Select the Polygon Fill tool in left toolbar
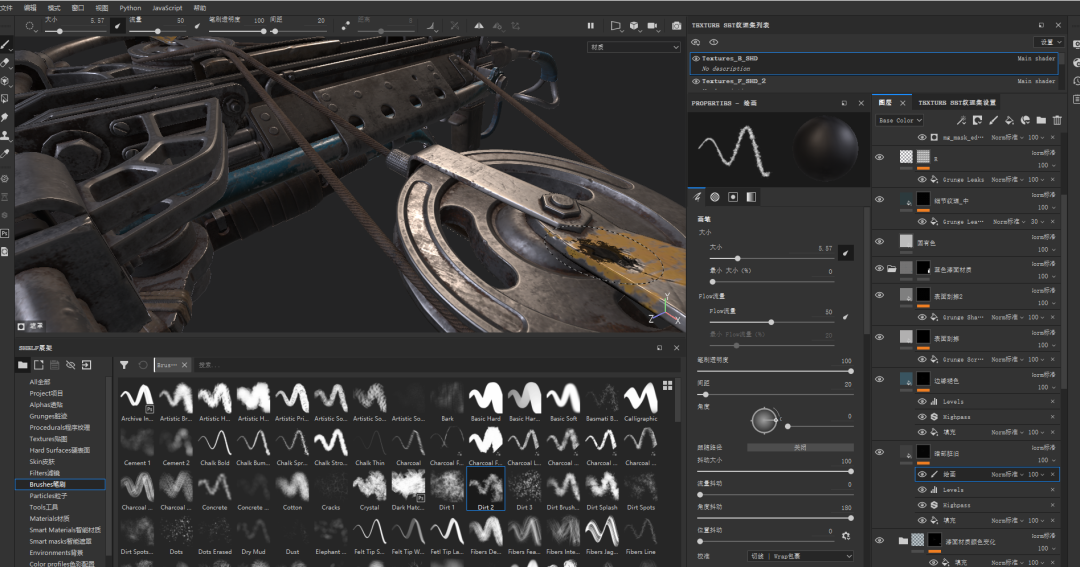Screen dimensions: 1080x567 click(6, 99)
